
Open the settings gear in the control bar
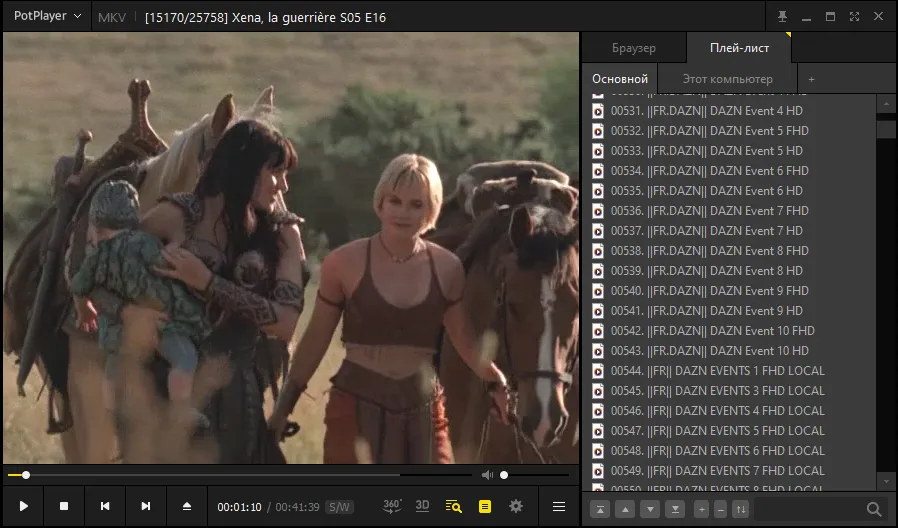[x=516, y=506]
